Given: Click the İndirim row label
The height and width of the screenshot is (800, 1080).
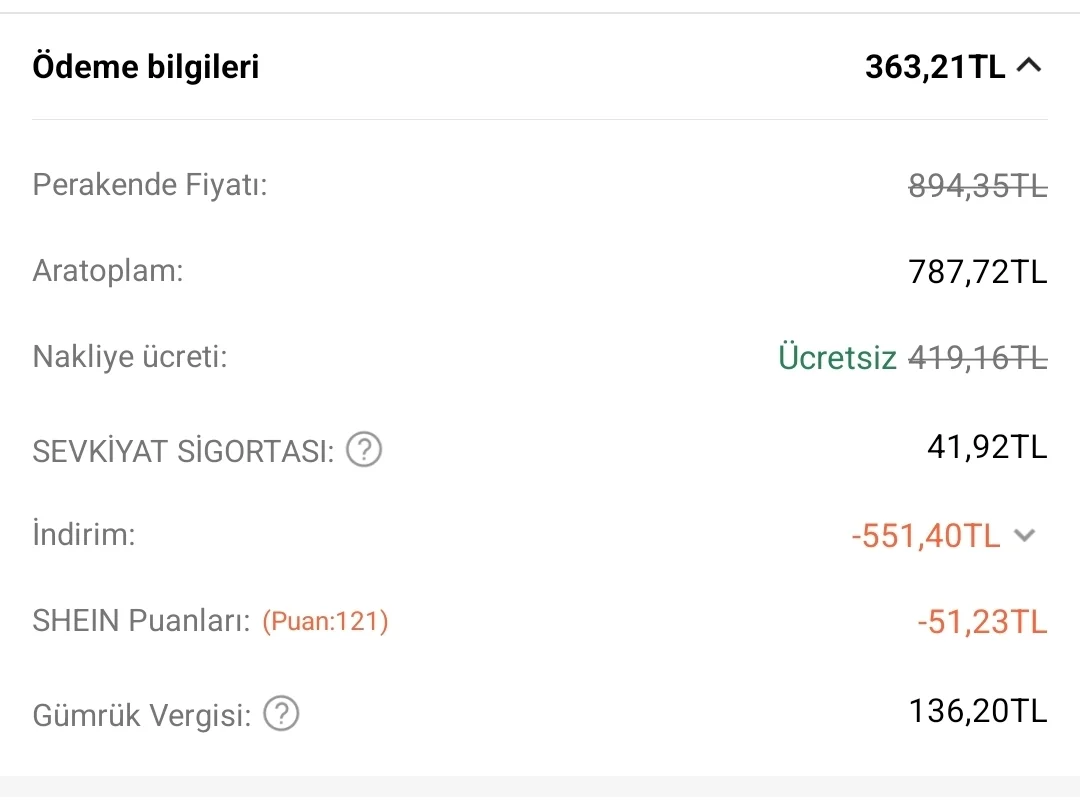Looking at the screenshot, I should (x=84, y=534).
